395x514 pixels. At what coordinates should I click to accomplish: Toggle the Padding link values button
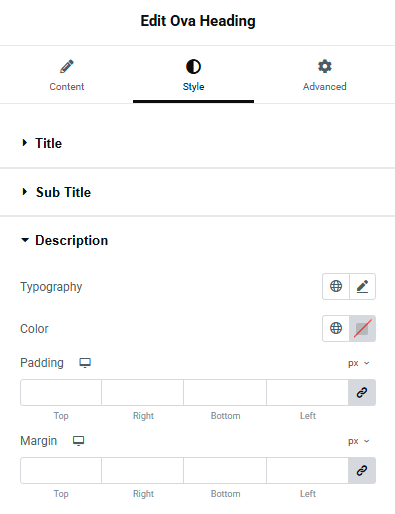[362, 392]
